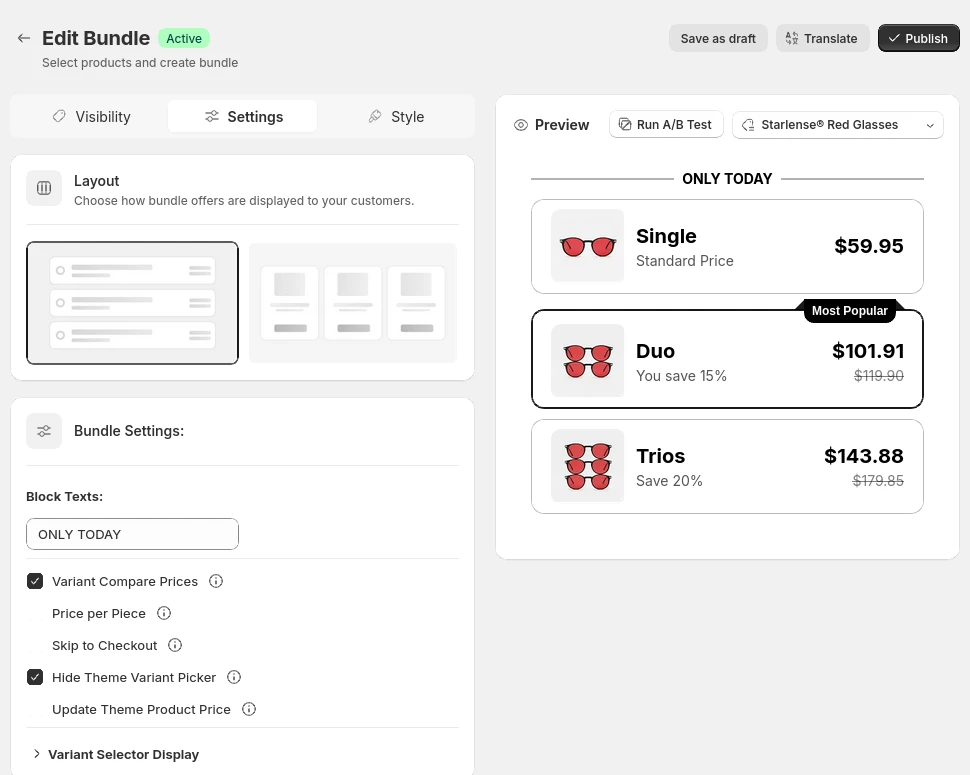The image size is (970, 775).
Task: Click the 'Save 20%' text
Action: [669, 481]
